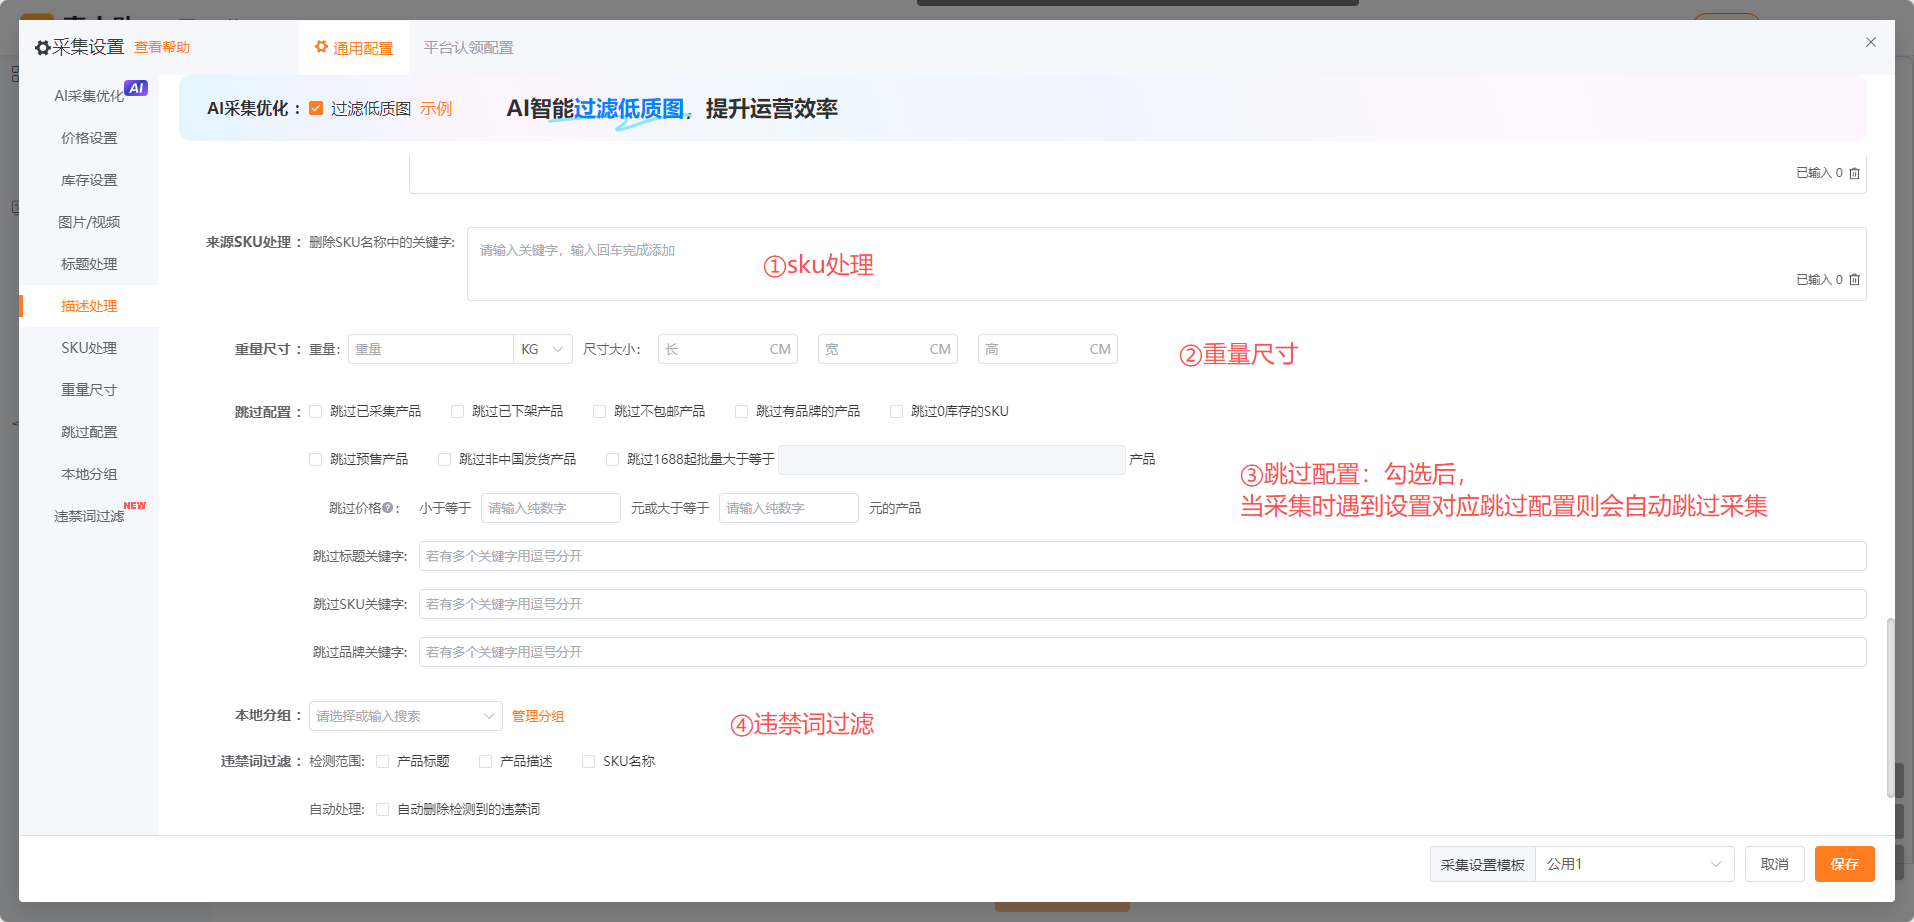Click the 高 height input field
1914x922 pixels.
coord(1048,349)
